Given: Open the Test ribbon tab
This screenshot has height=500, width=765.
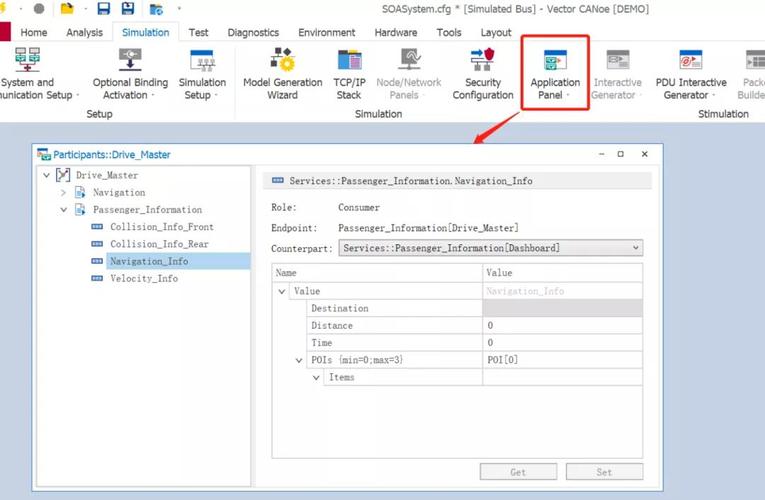Looking at the screenshot, I should [199, 32].
